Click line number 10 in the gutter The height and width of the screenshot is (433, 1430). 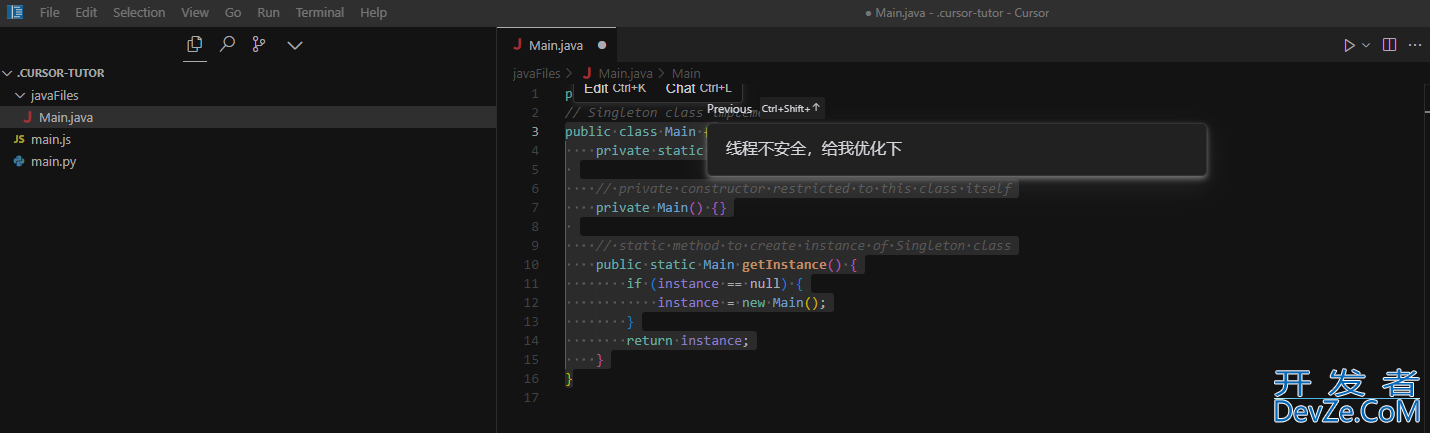click(x=531, y=265)
